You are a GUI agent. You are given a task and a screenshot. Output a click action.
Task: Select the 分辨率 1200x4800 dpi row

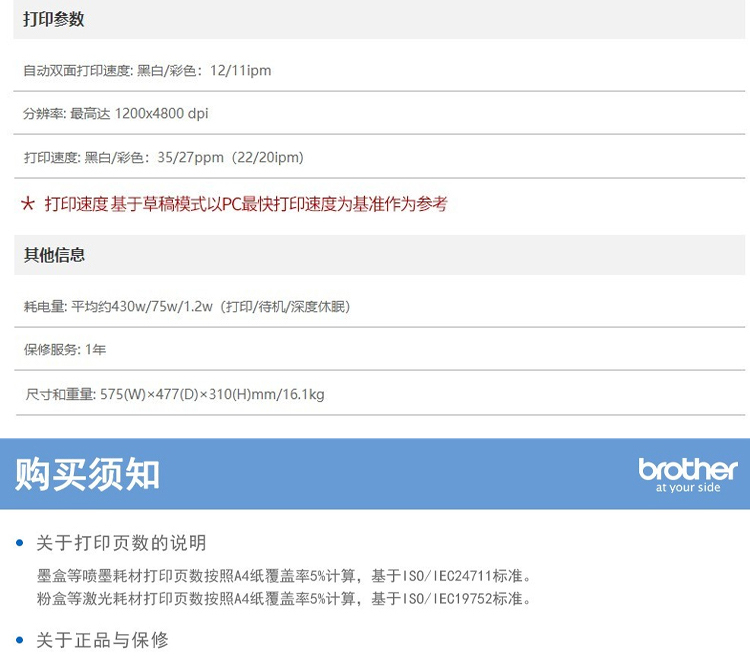pyautogui.click(x=379, y=113)
